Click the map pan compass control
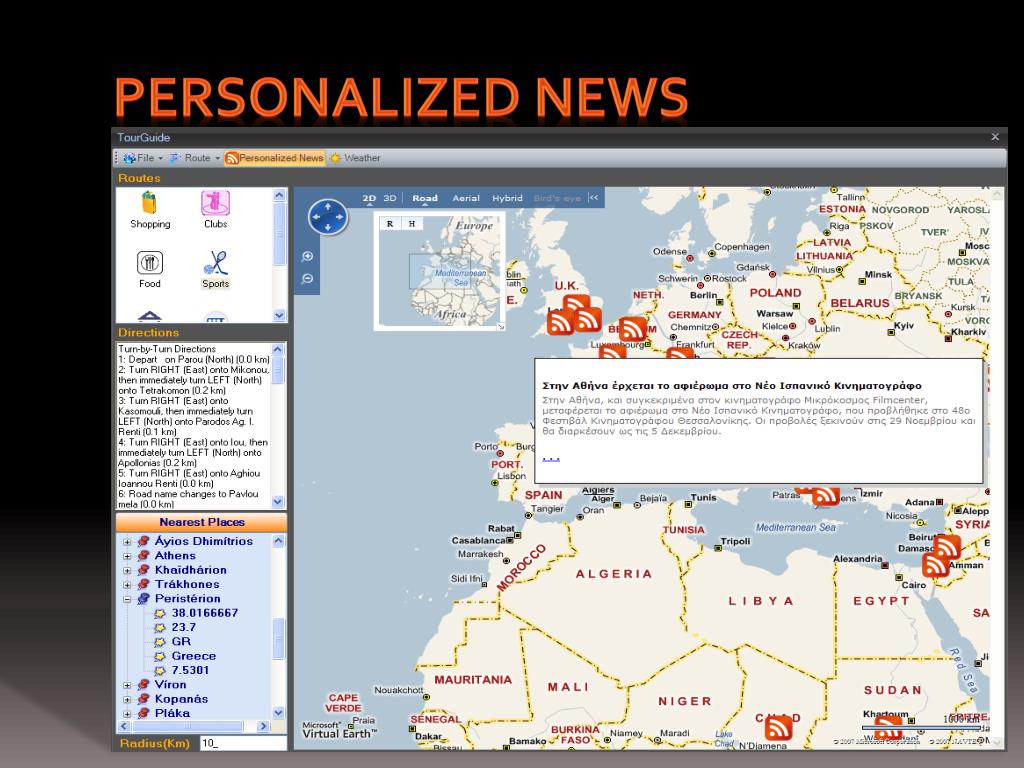Viewport: 1024px width, 768px height. coord(328,216)
